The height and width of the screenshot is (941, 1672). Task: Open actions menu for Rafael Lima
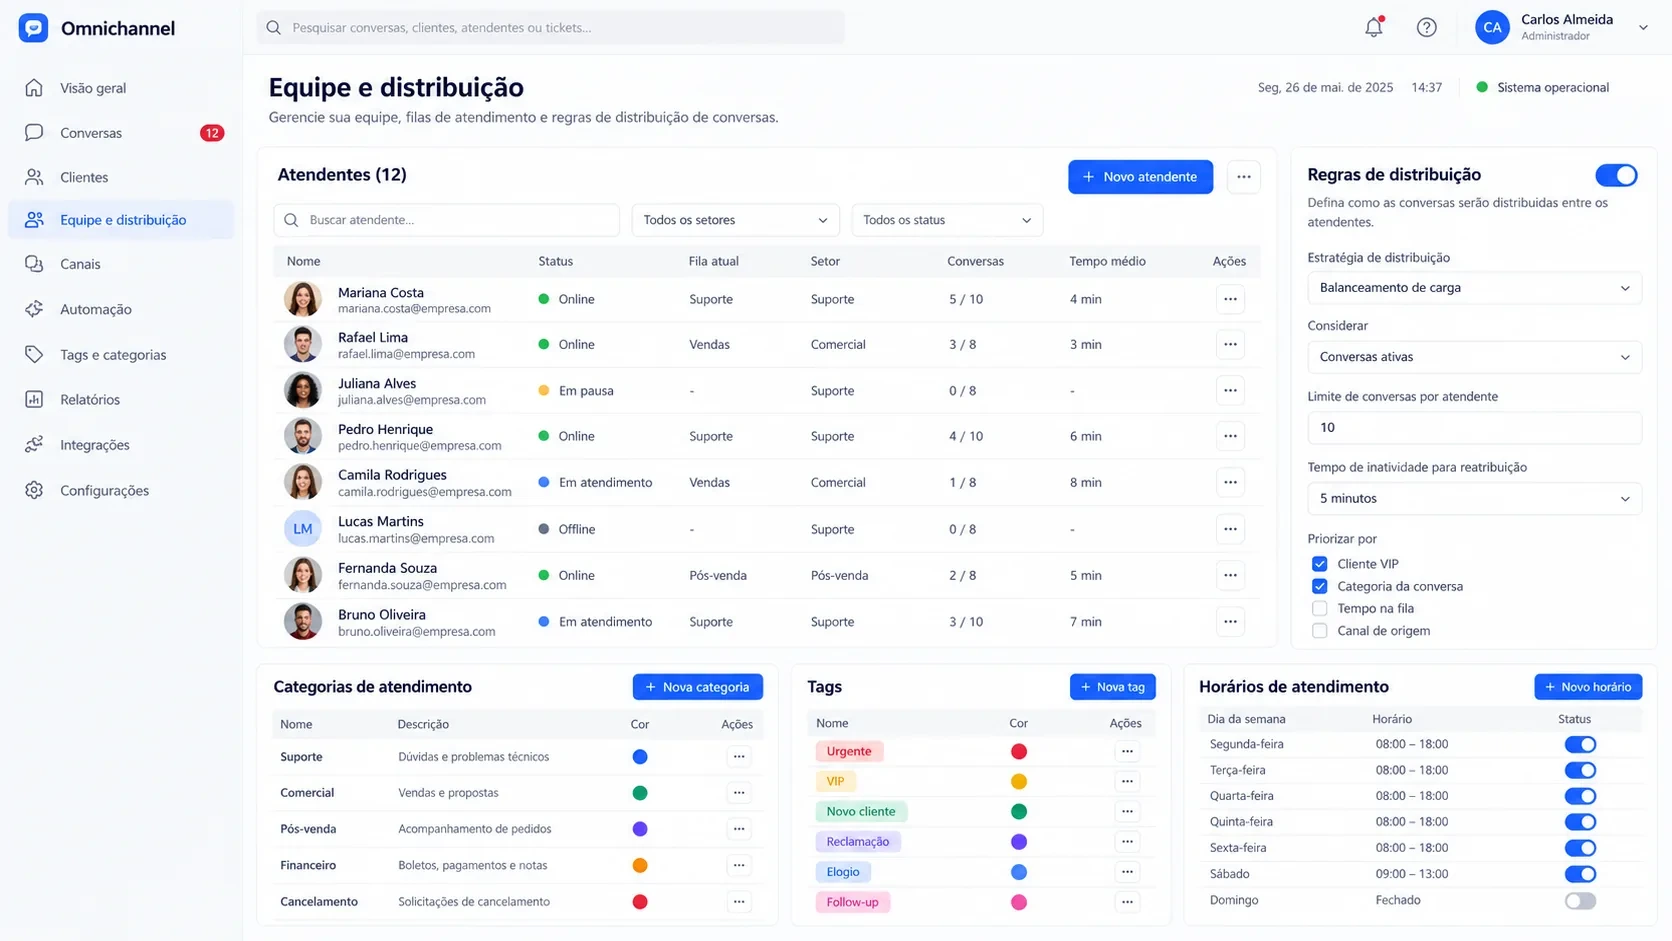(1230, 344)
